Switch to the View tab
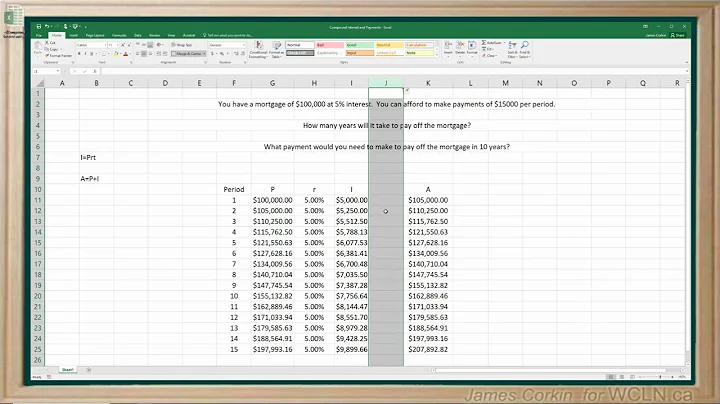Image resolution: width=720 pixels, height=404 pixels. click(171, 35)
